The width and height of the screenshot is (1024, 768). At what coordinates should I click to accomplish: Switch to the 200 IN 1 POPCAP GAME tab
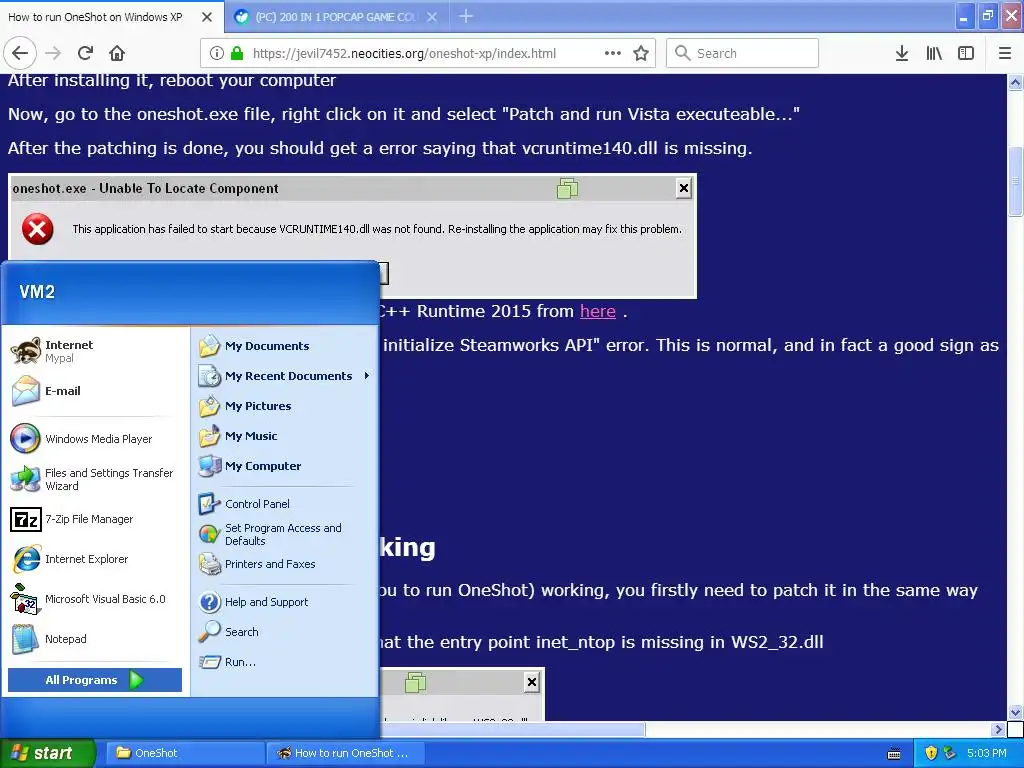[336, 17]
